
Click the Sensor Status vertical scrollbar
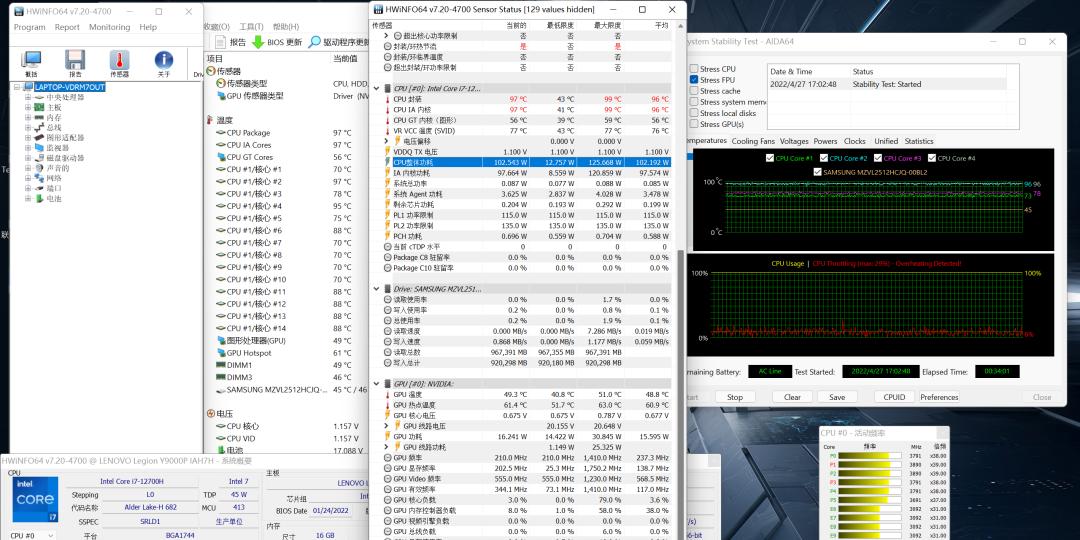click(x=682, y=393)
